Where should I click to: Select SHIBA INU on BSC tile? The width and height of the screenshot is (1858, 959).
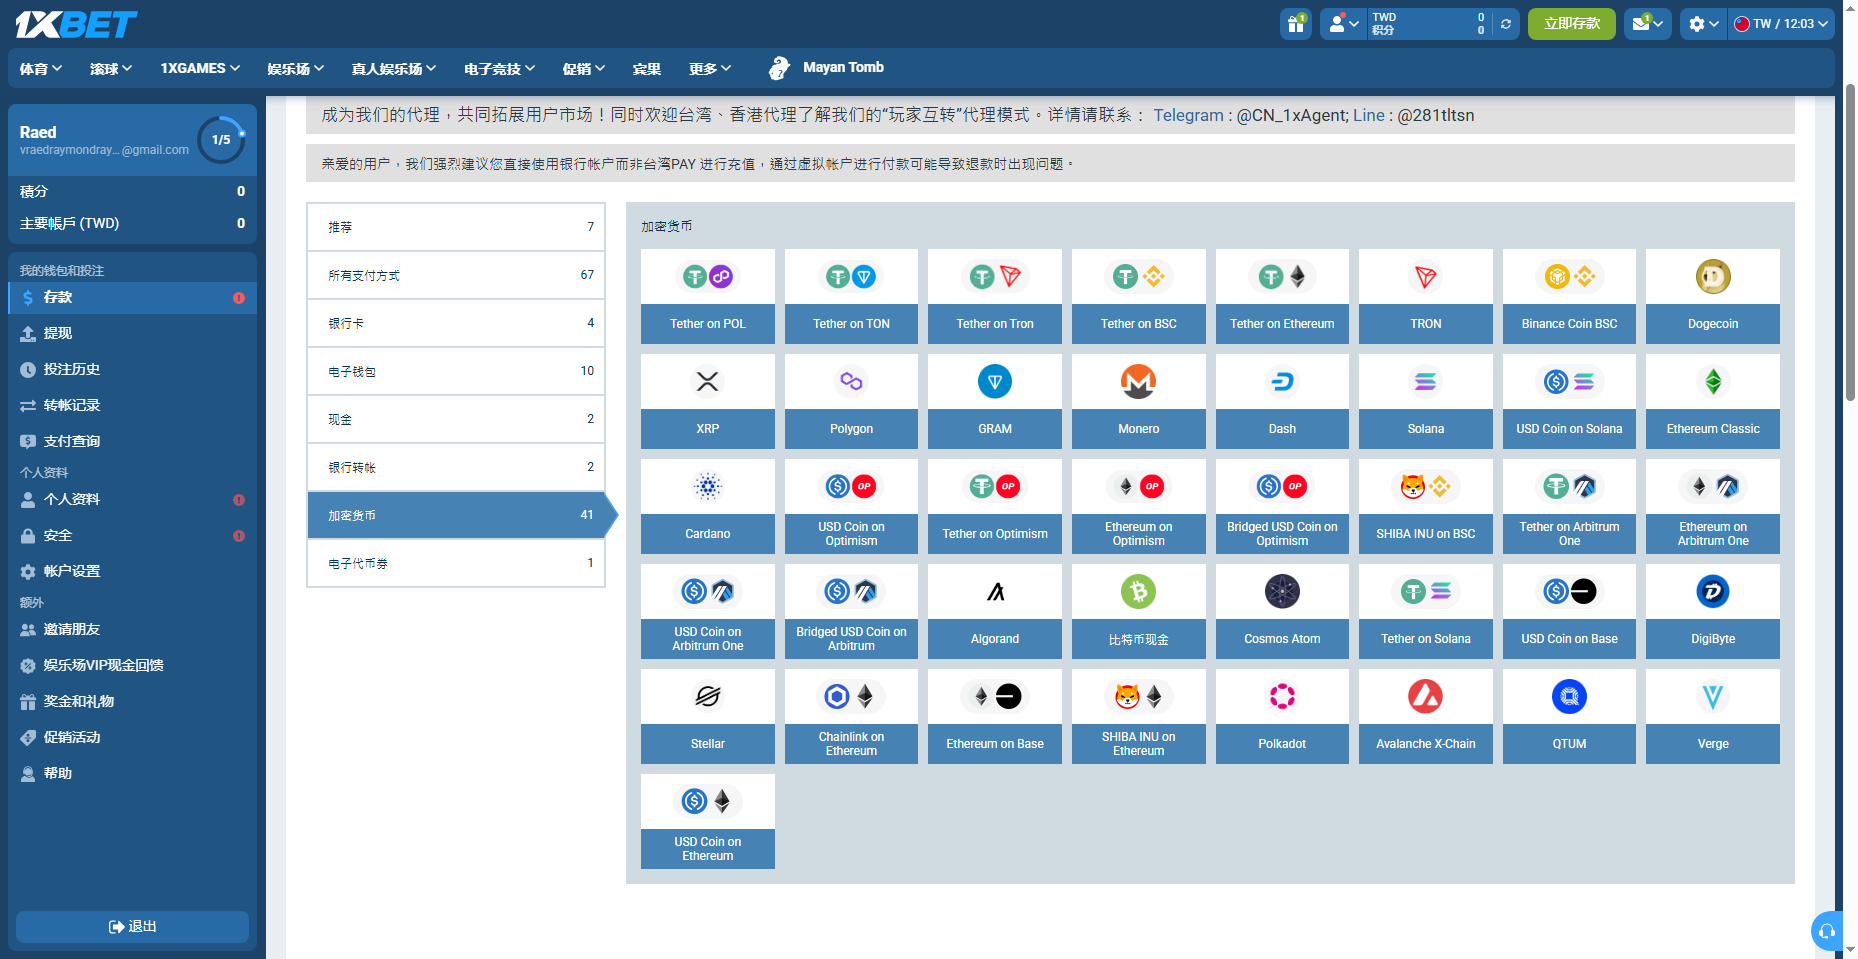click(1426, 506)
